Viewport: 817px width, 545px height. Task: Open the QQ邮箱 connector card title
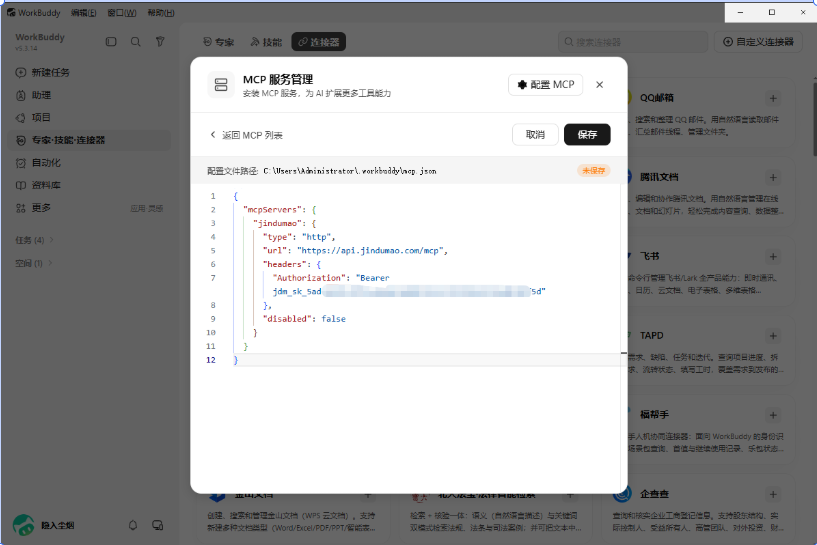(657, 98)
